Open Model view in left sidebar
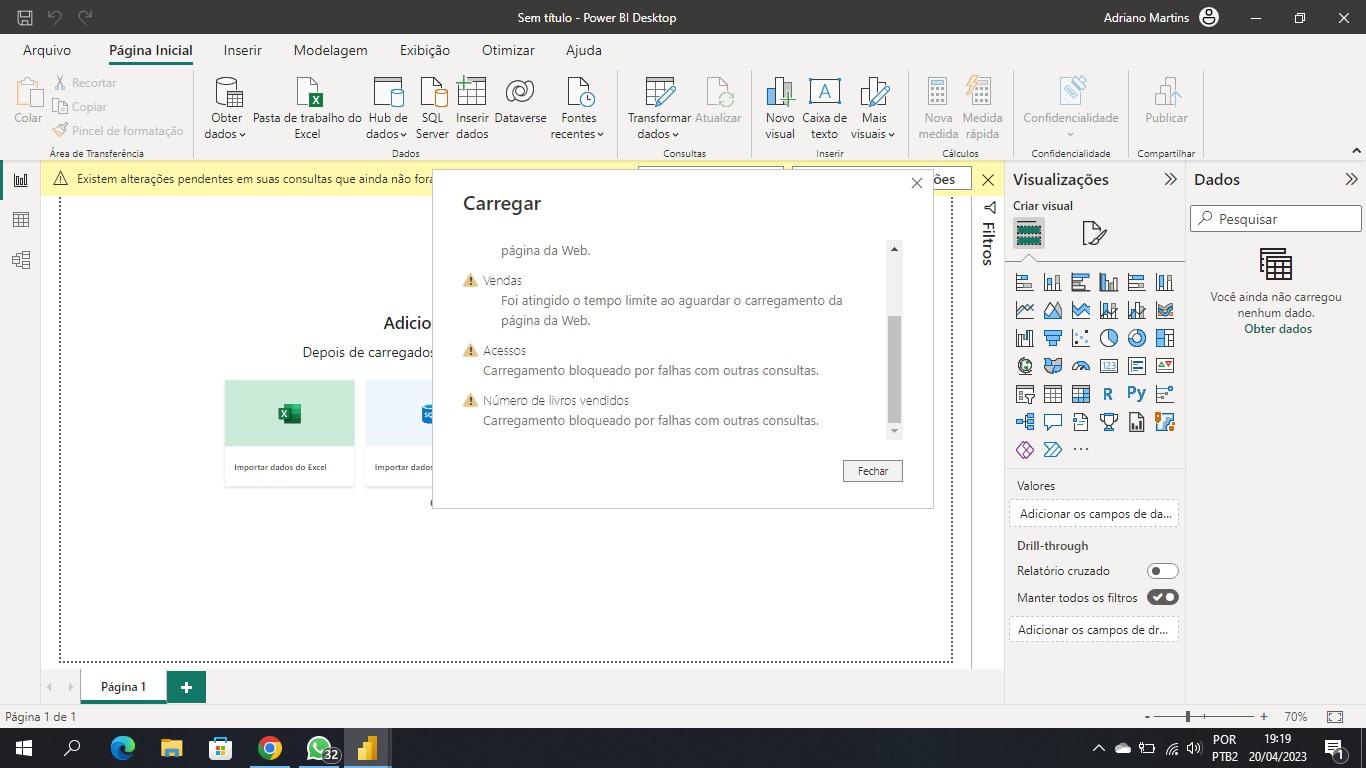 pos(20,260)
